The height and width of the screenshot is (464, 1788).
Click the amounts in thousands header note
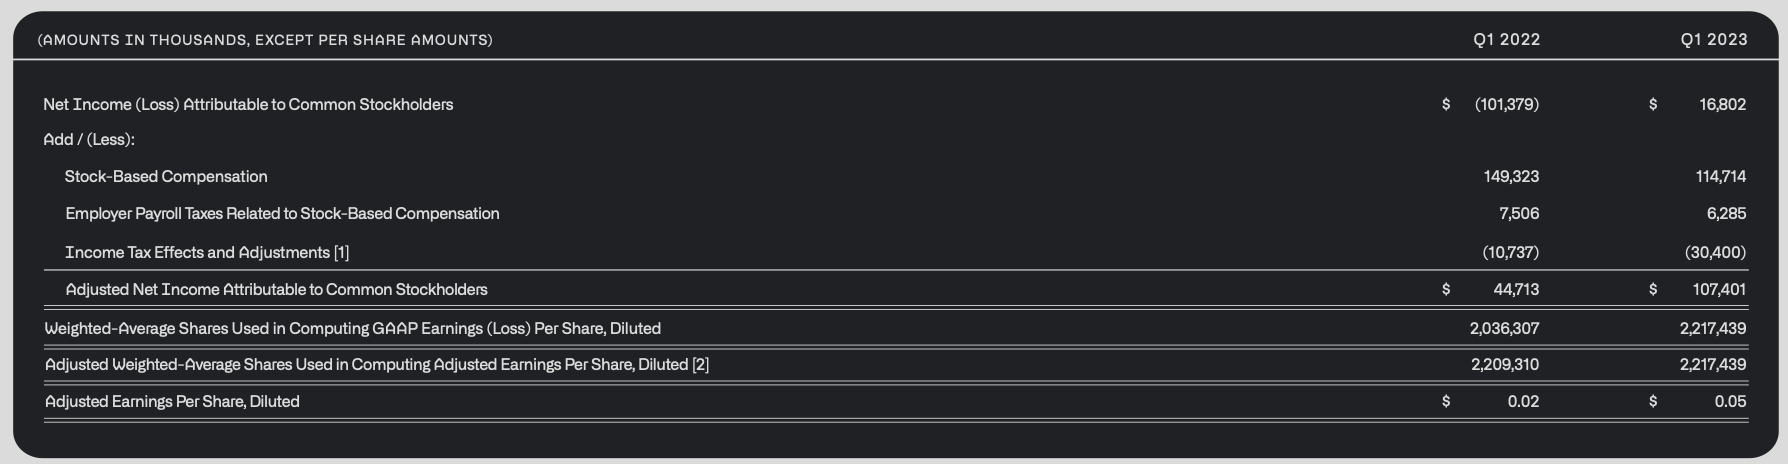[x=265, y=40]
